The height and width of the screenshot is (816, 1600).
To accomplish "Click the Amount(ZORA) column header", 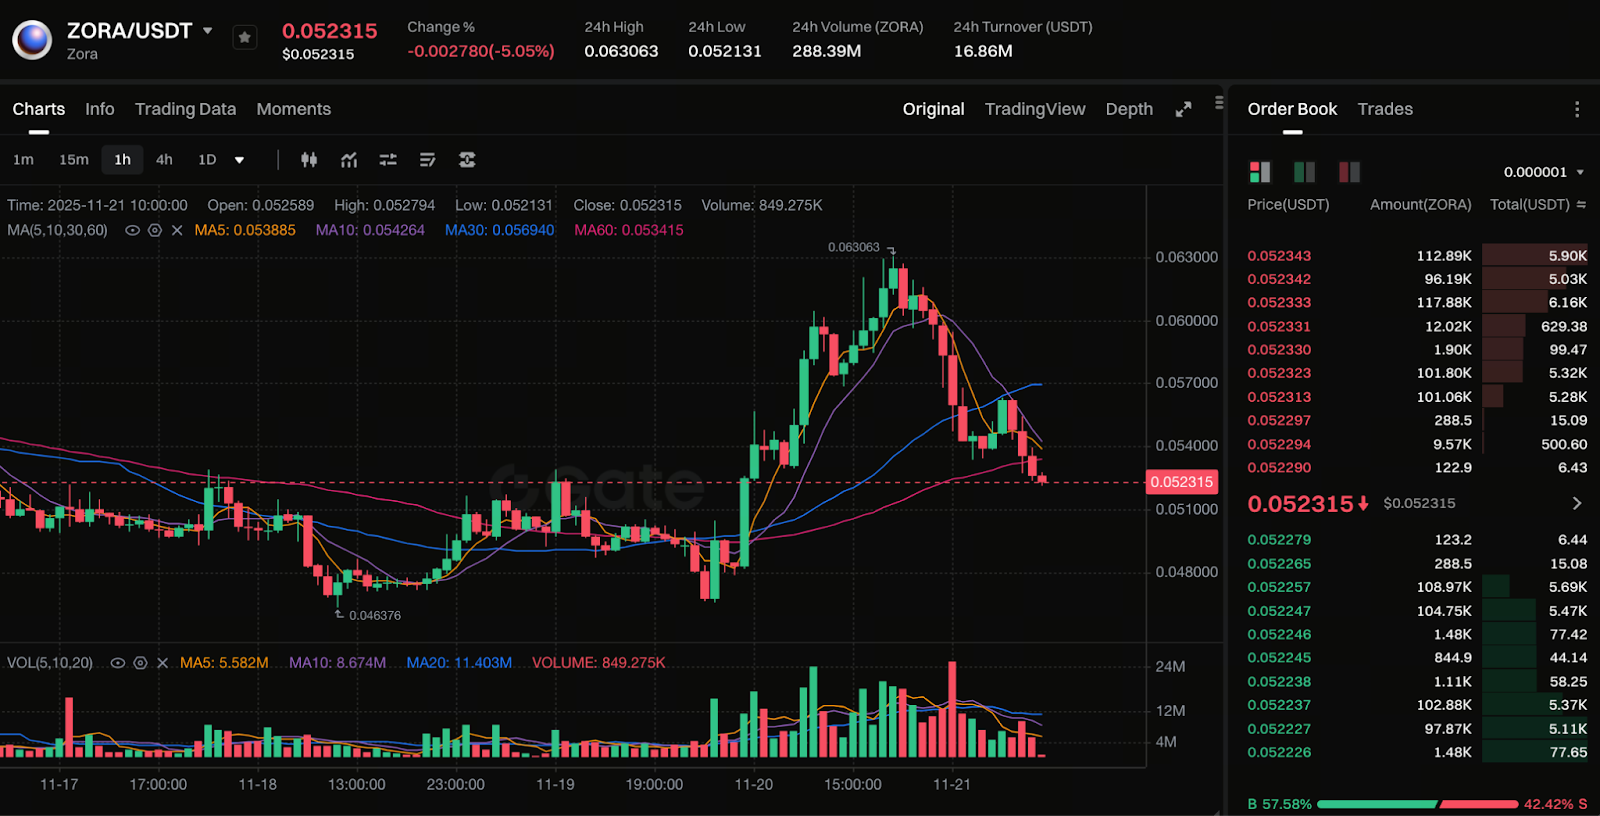I will click(x=1420, y=204).
